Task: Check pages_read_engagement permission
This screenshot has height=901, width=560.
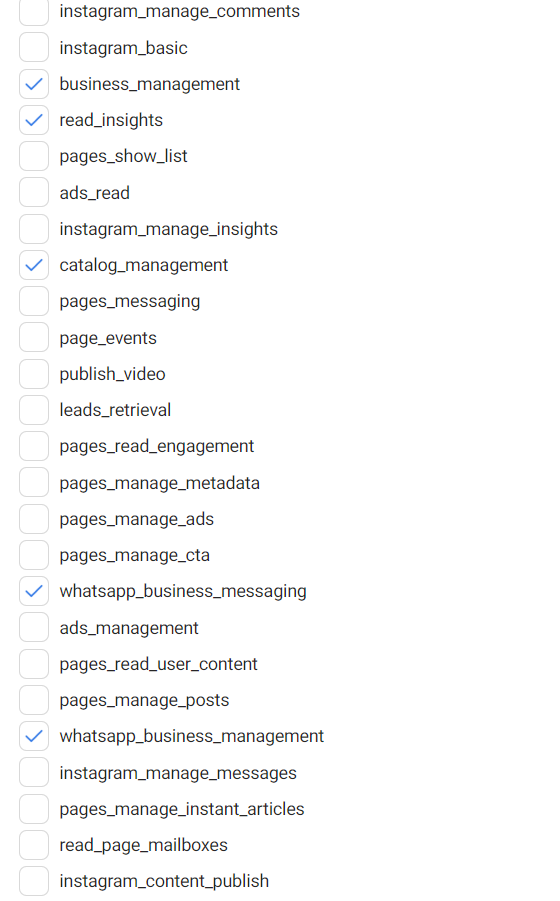Action: [x=34, y=446]
